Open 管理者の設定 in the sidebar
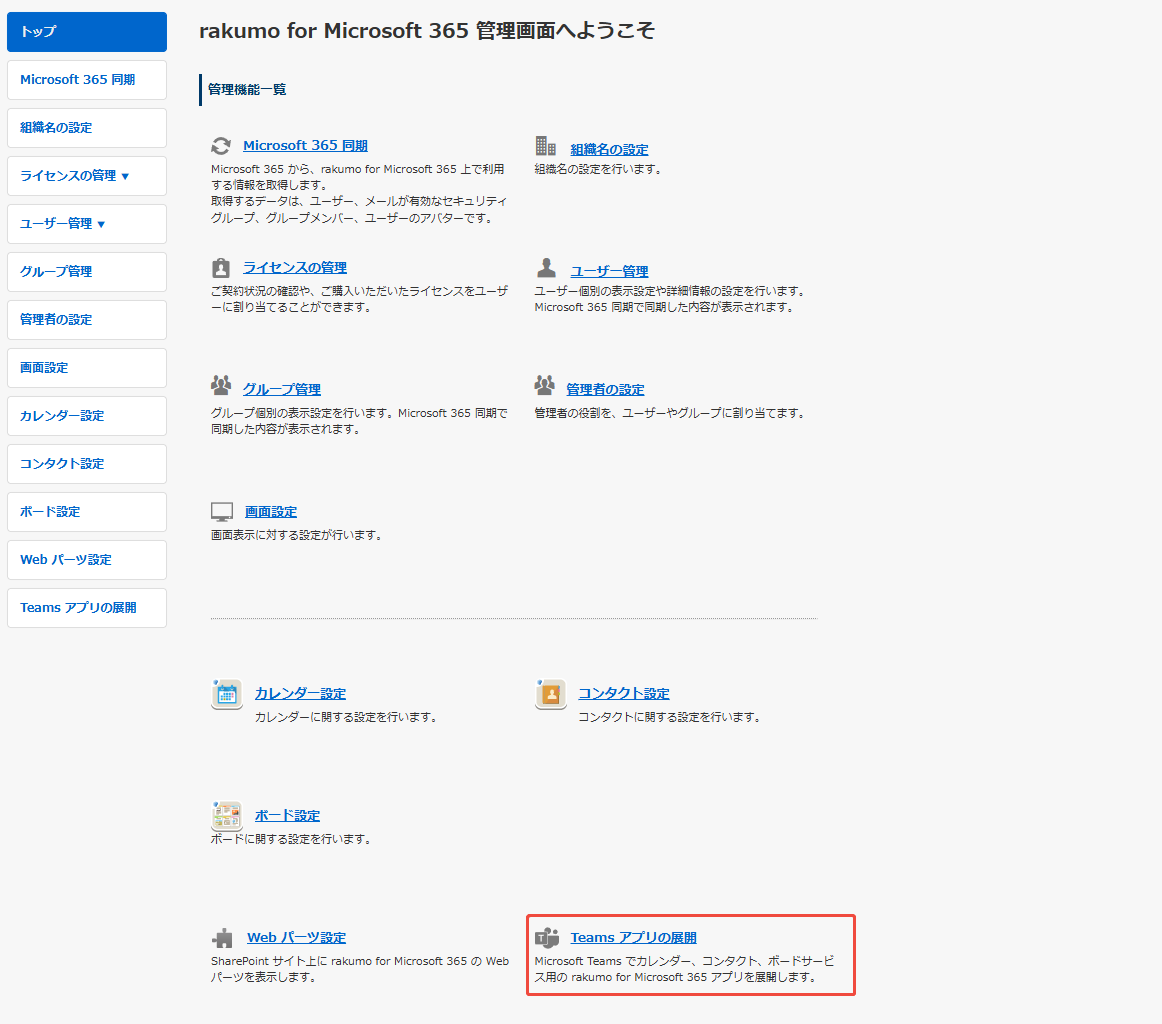Screen dimensions: 1162x1024 pos(87,320)
